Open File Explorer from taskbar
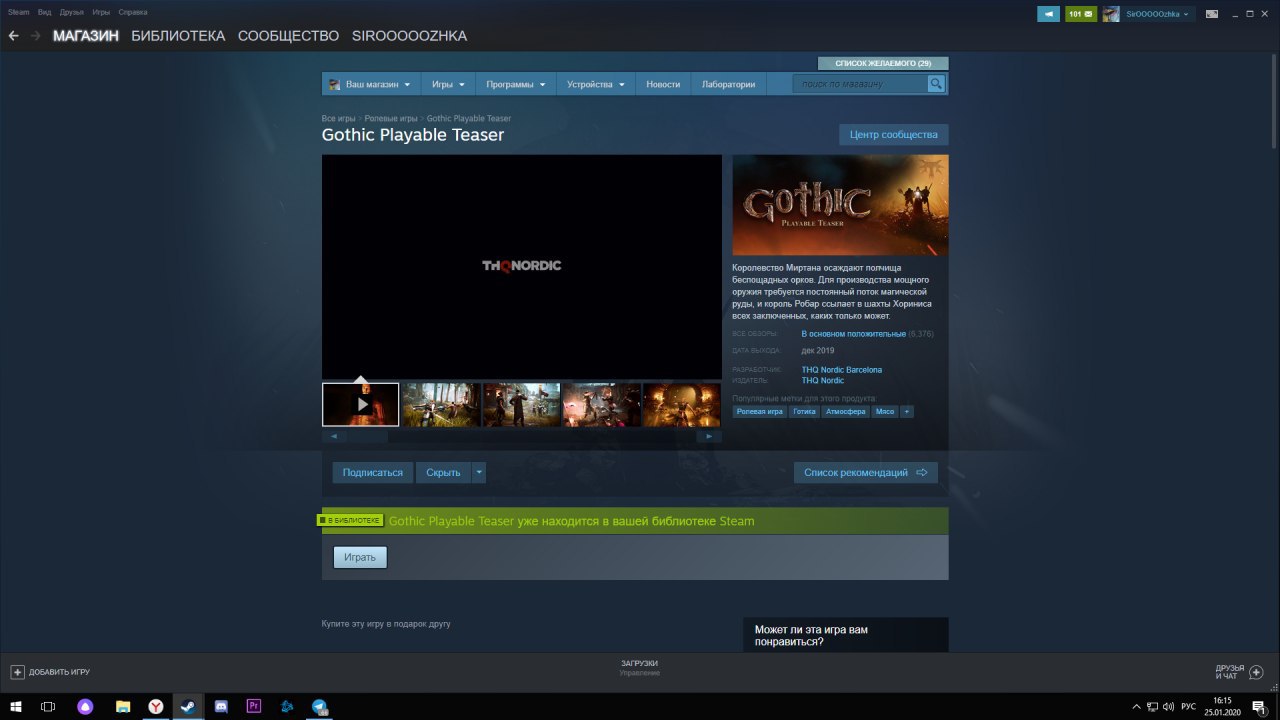Image resolution: width=1280 pixels, height=720 pixels. (x=122, y=706)
